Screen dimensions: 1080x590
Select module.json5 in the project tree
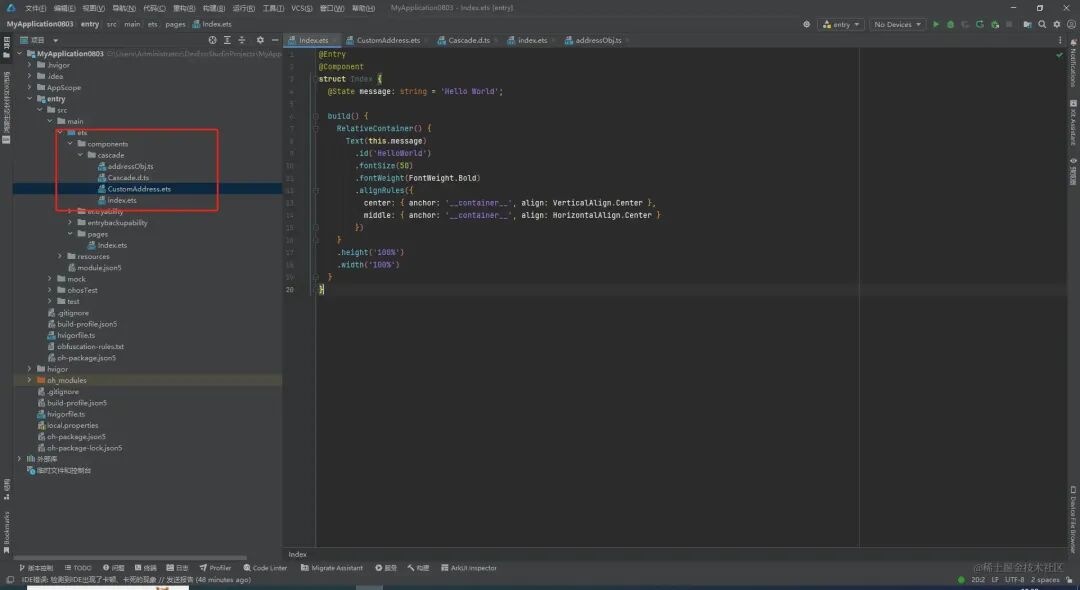coord(99,267)
